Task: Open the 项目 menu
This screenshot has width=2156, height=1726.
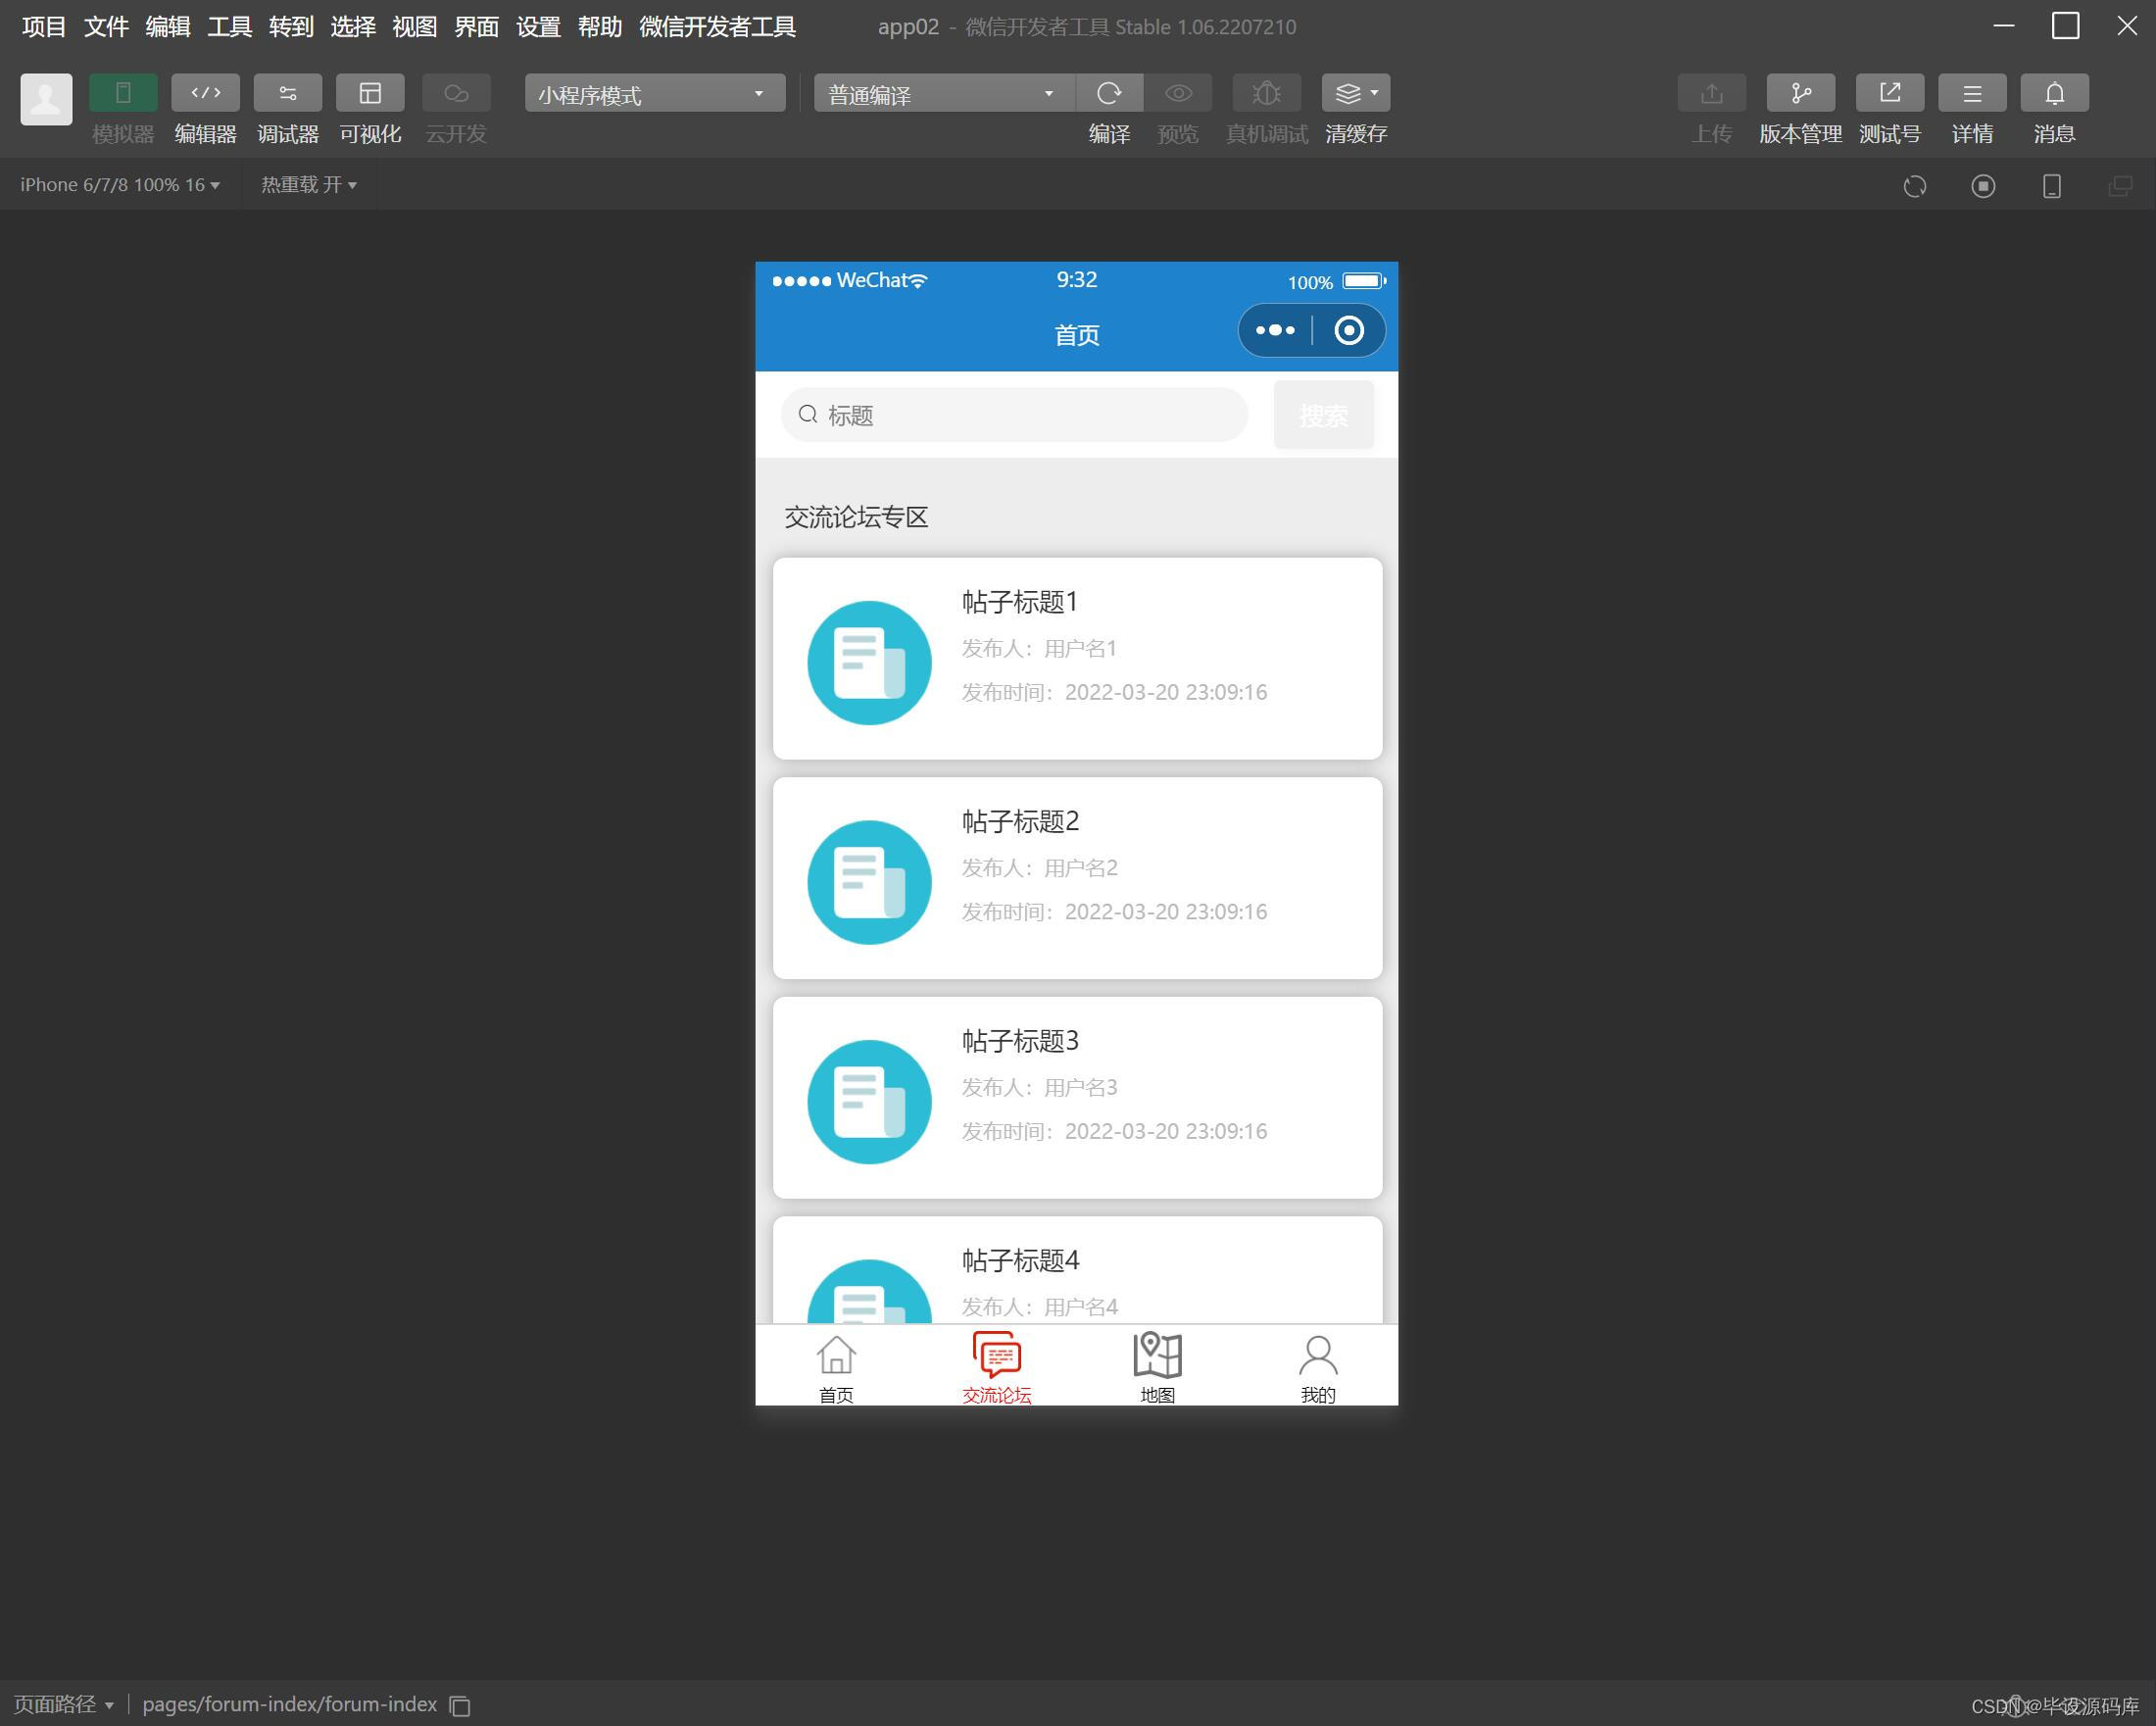Action: [44, 27]
